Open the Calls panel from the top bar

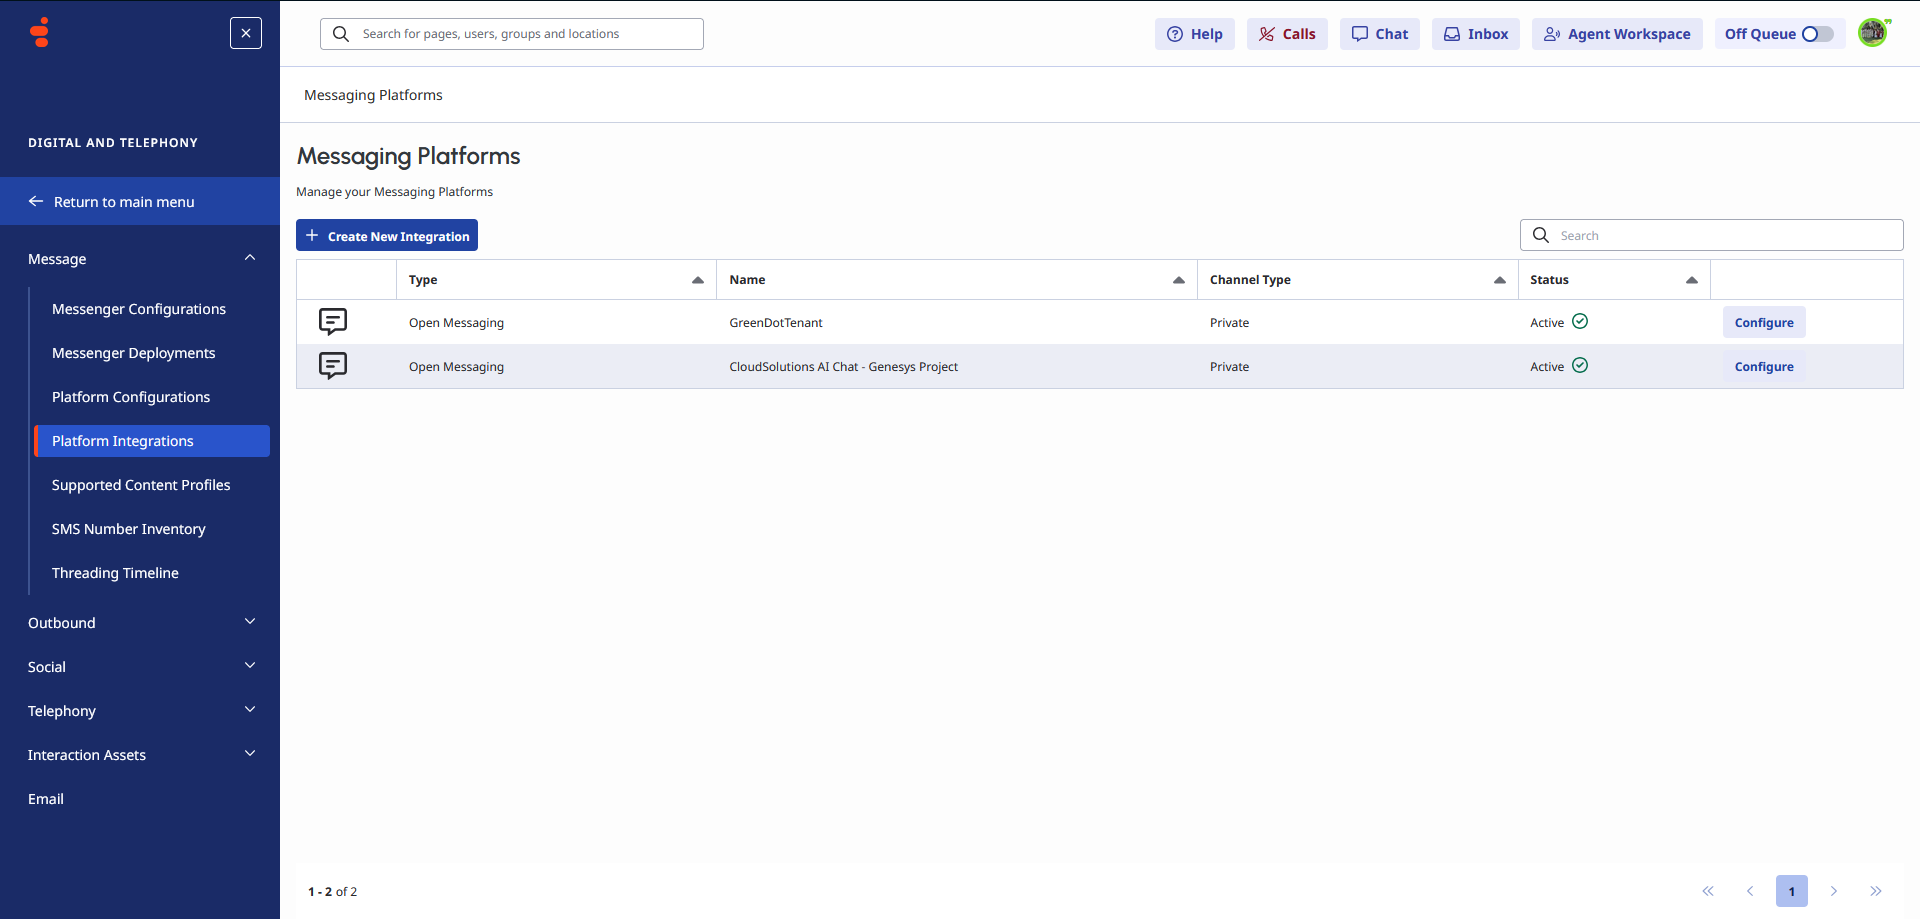point(1286,33)
